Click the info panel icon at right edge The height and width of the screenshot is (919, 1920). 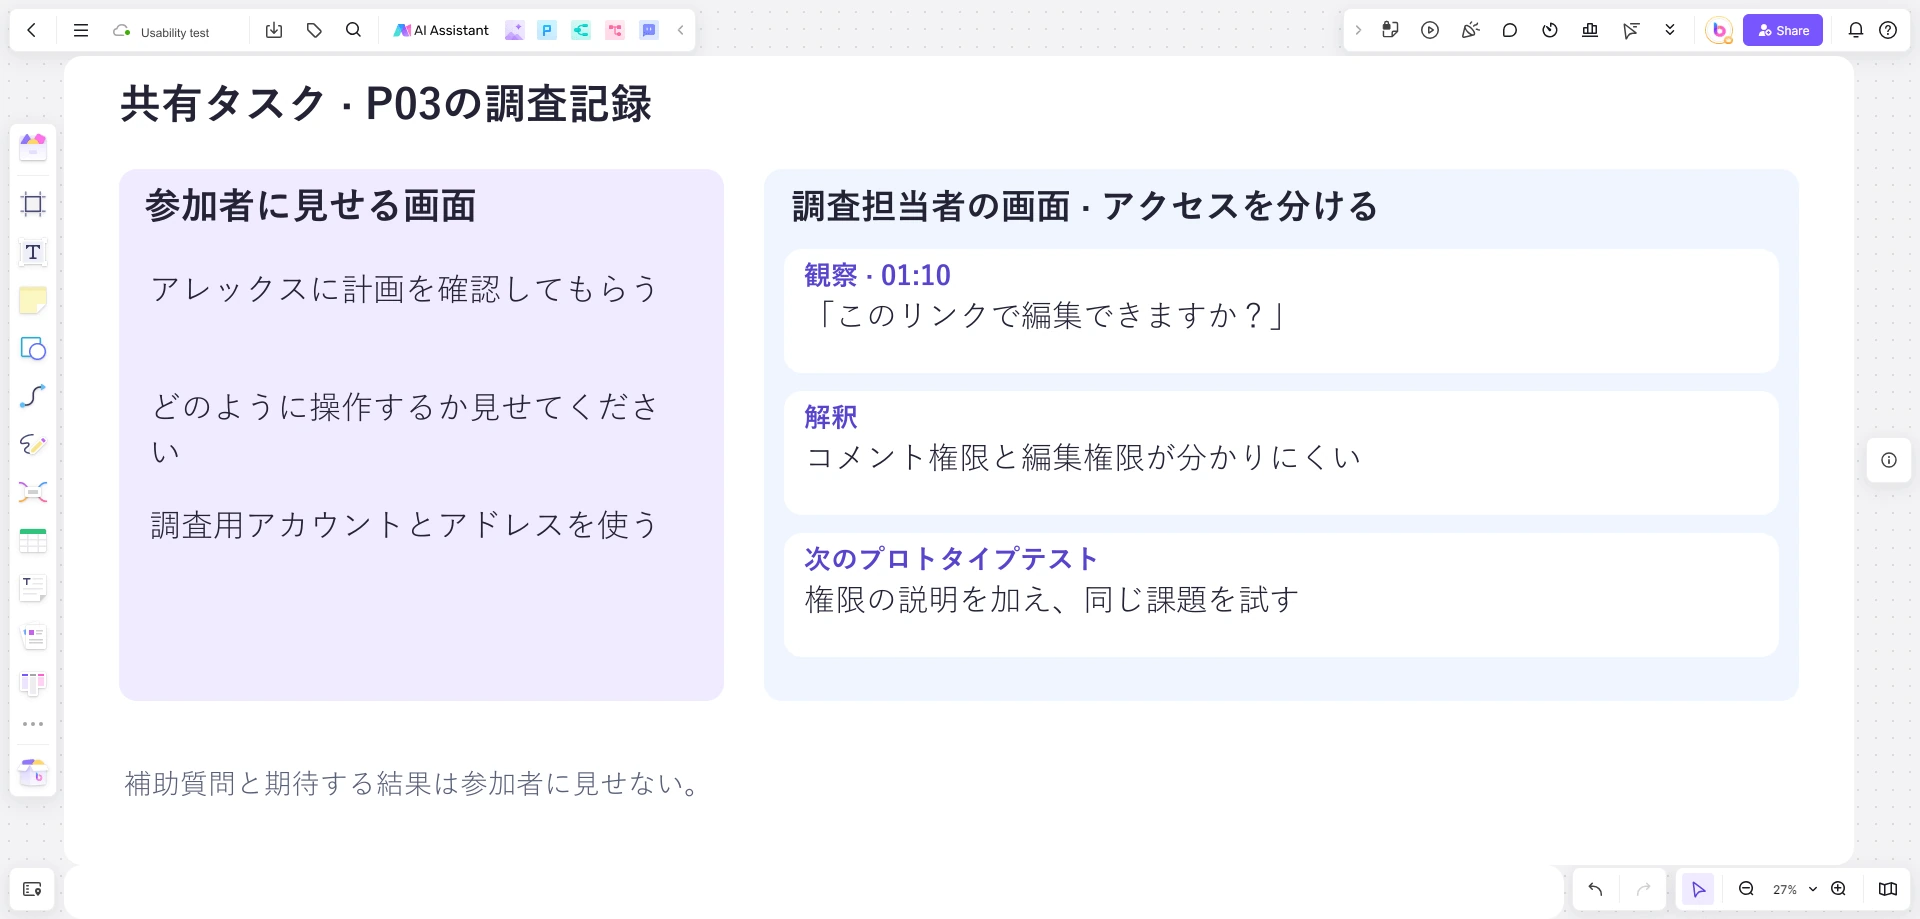point(1889,460)
